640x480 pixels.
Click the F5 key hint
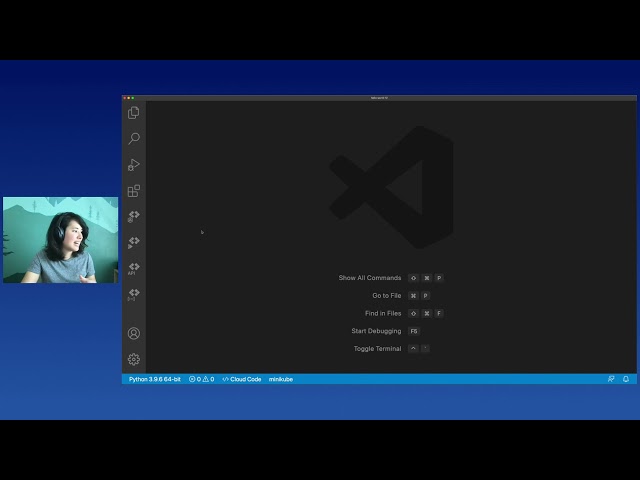pos(414,331)
